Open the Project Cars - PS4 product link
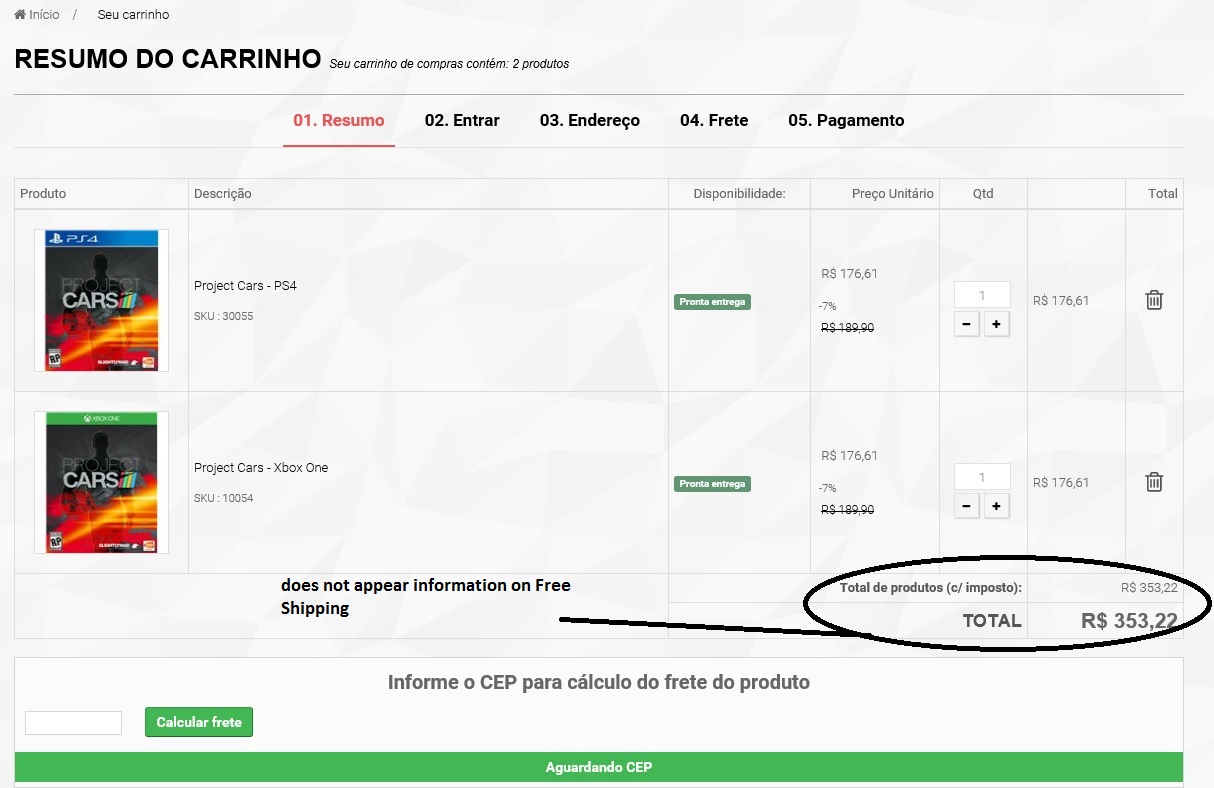Image resolution: width=1214 pixels, height=788 pixels. pyautogui.click(x=245, y=286)
